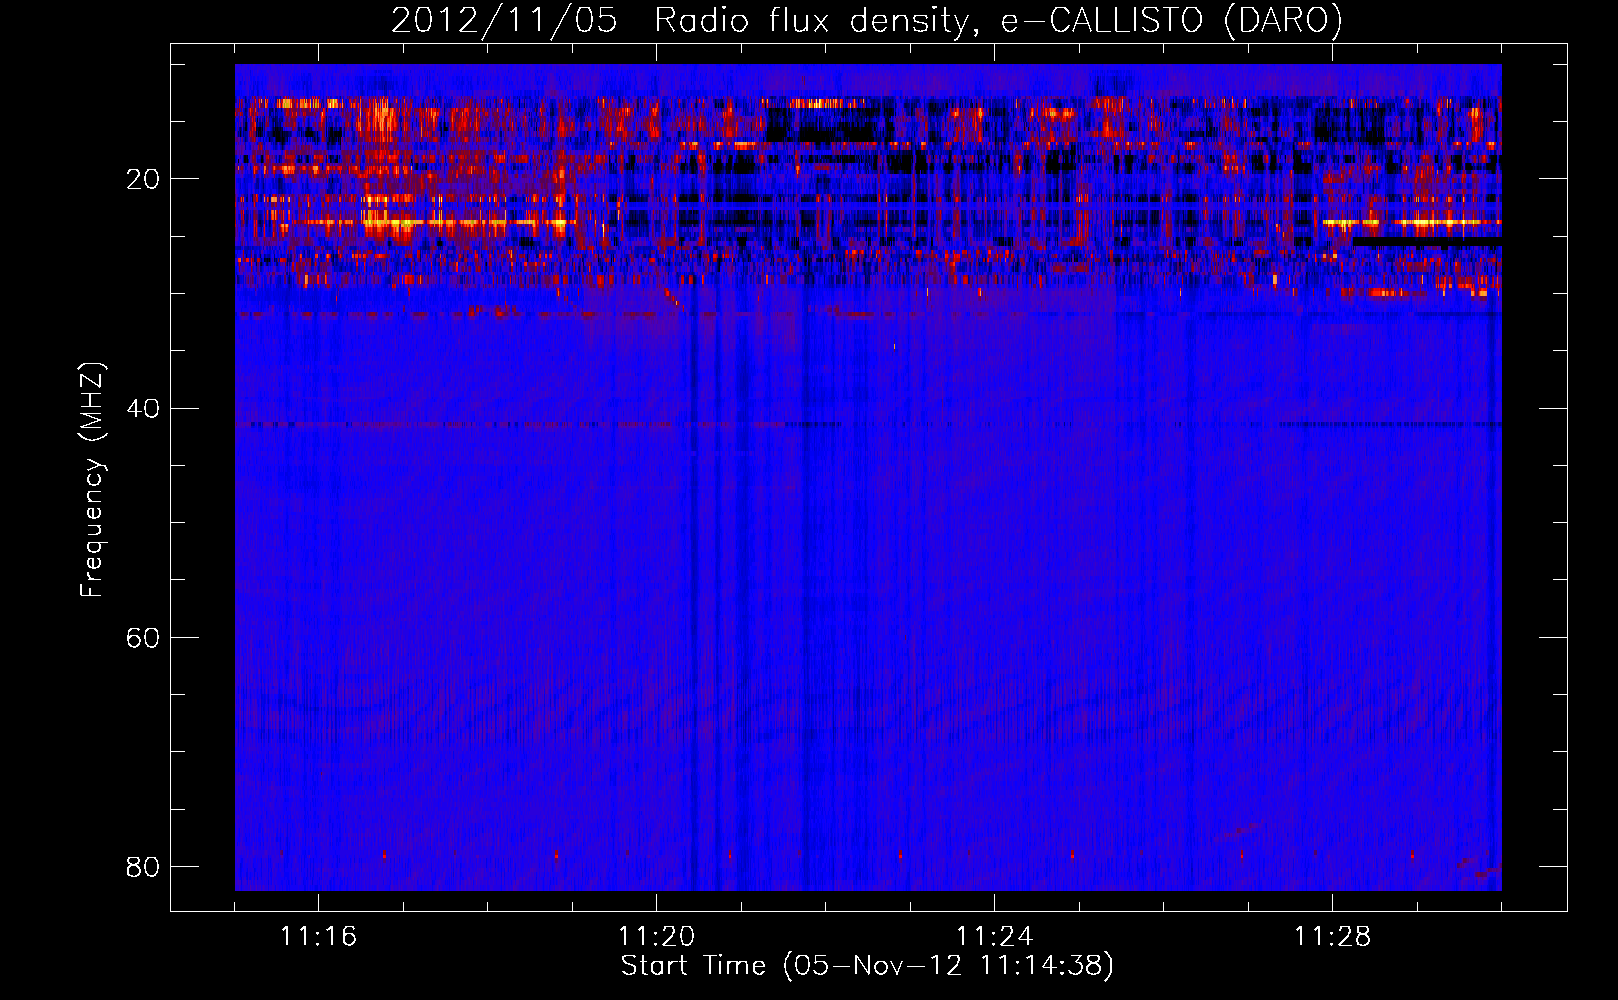This screenshot has width=1618, height=1000.
Task: Click the 11:20 time tick label
Action: (656, 937)
